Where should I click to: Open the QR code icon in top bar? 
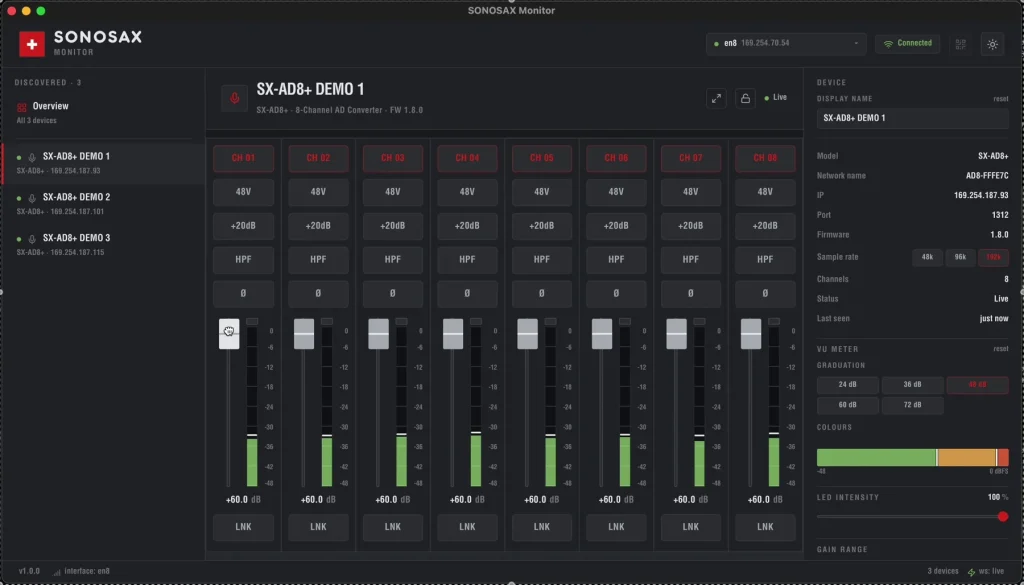pos(961,44)
